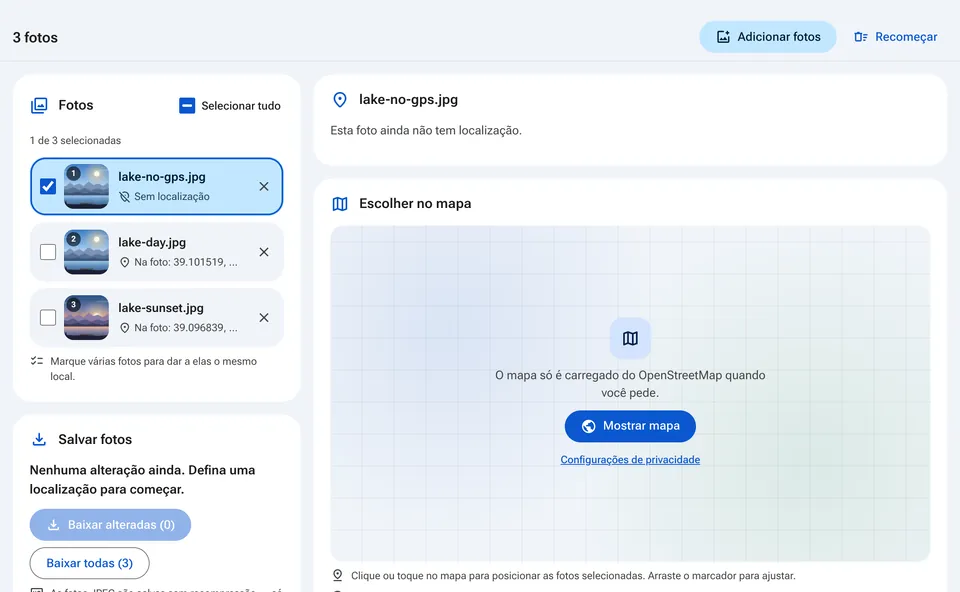
Task: Click the Adicionar fotos button
Action: click(x=768, y=37)
